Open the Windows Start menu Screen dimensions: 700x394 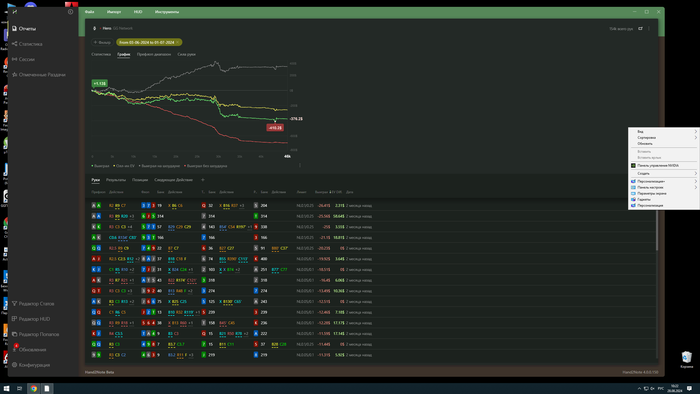pos(6,389)
